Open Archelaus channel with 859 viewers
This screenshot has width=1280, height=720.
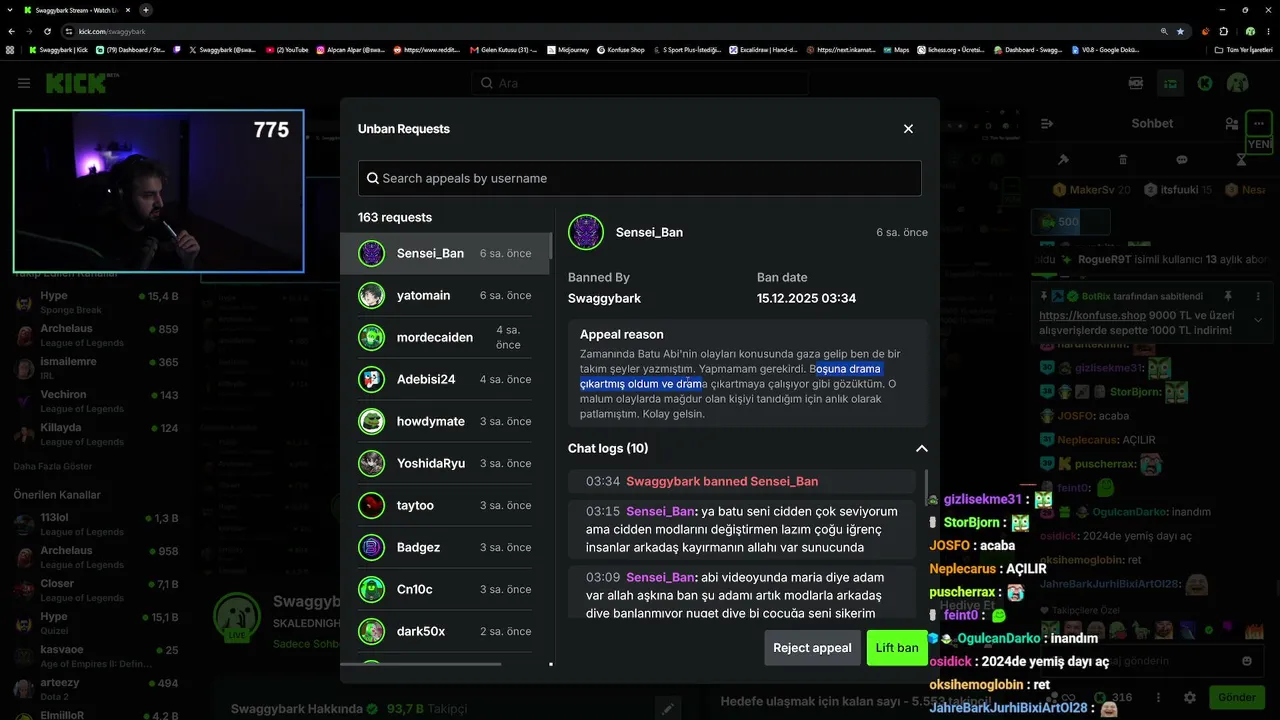click(x=96, y=335)
